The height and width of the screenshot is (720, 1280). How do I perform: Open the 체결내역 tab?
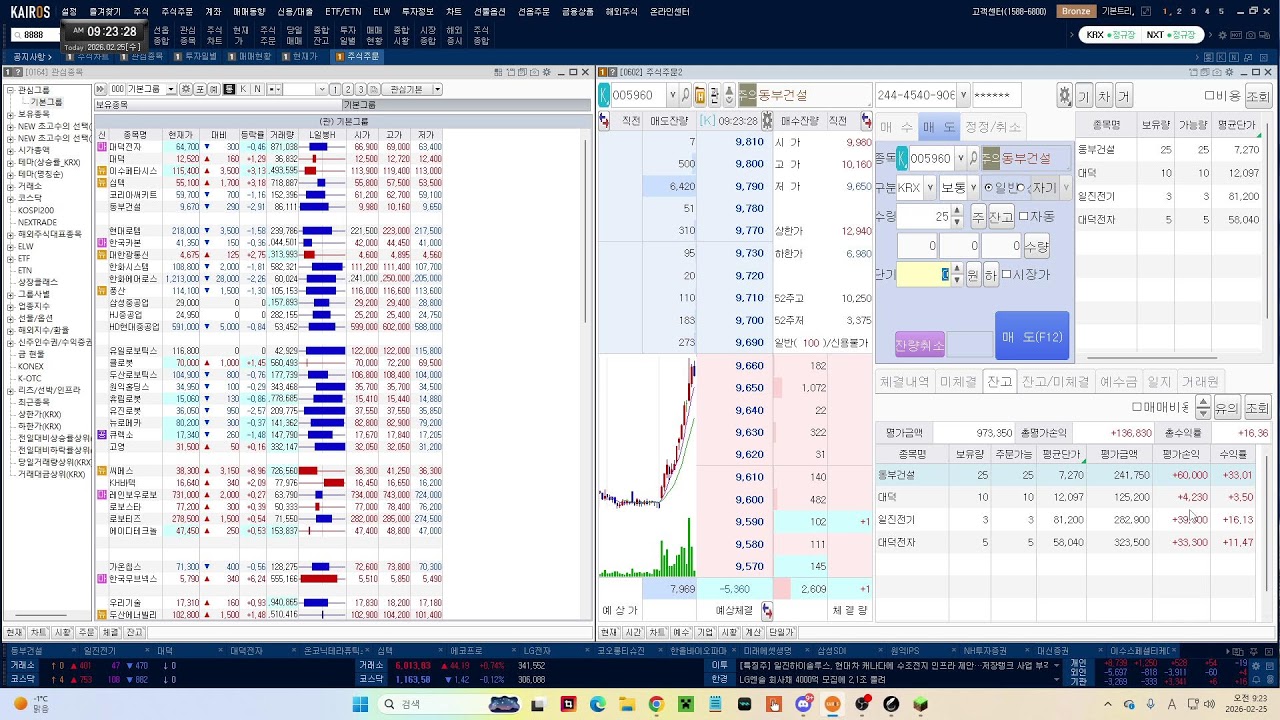(x=904, y=382)
